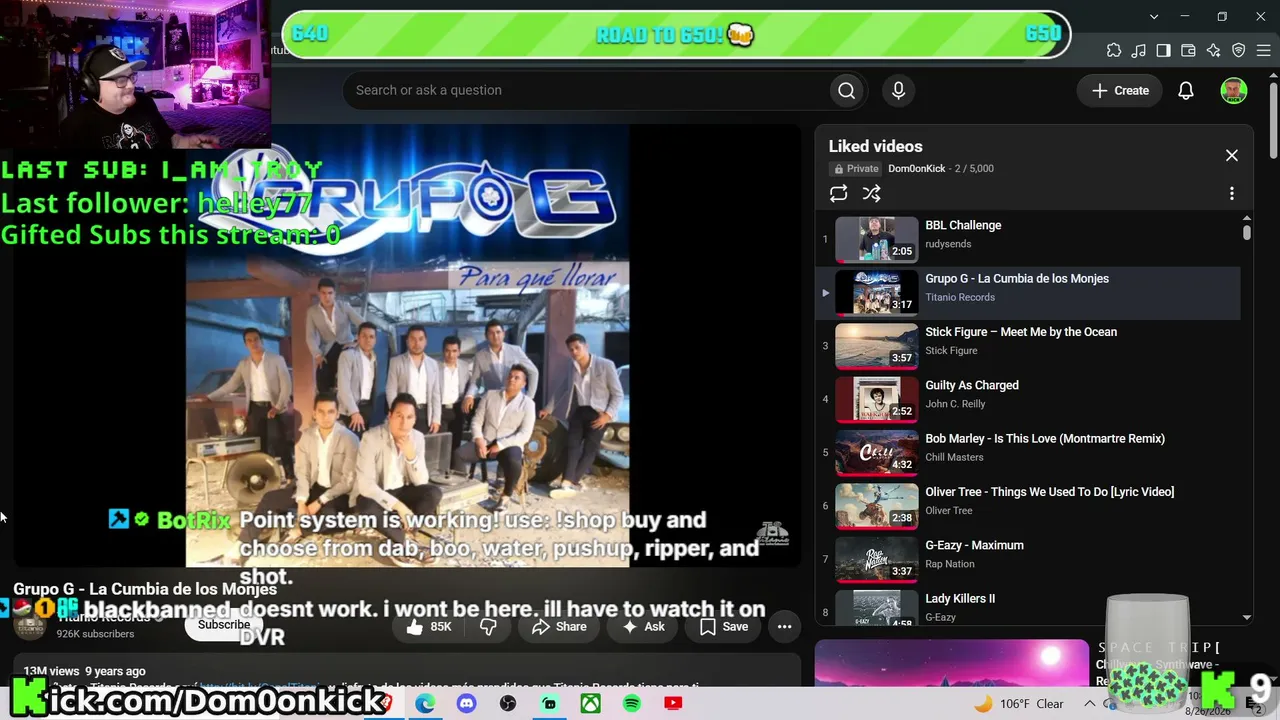Viewport: 1280px width, 720px height.
Task: Open the Titanio Records channel under Grupo G
Action: tap(960, 297)
